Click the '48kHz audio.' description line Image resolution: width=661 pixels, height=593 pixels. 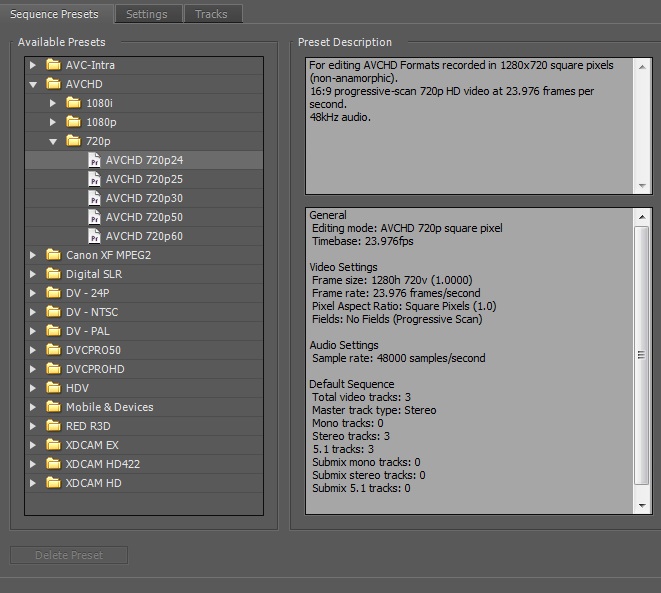340,117
